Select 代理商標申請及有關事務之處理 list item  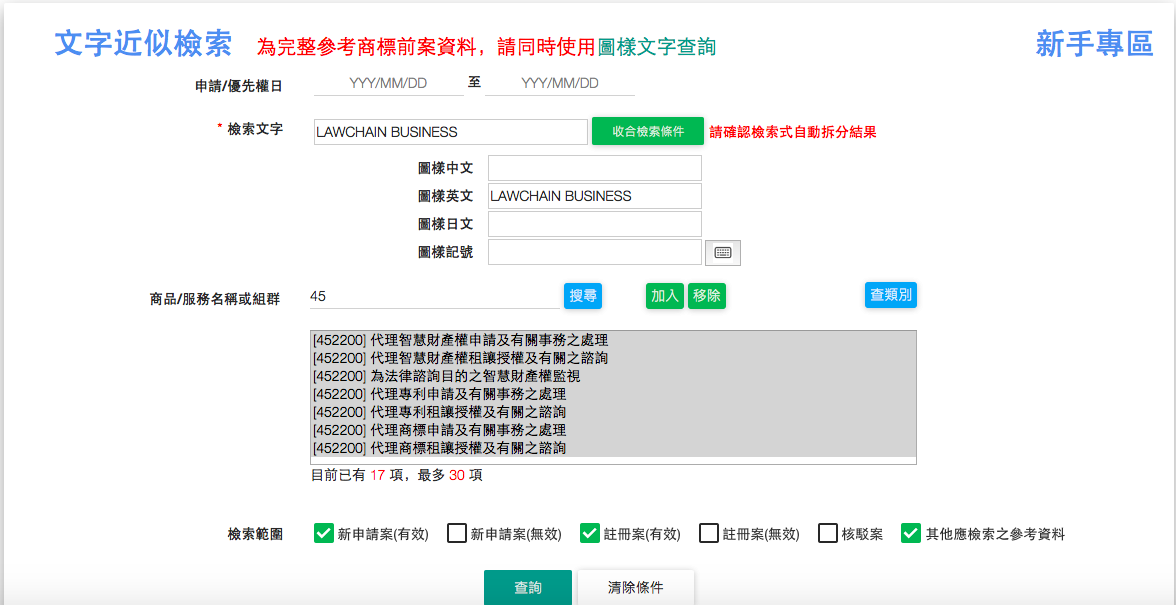(x=613, y=430)
